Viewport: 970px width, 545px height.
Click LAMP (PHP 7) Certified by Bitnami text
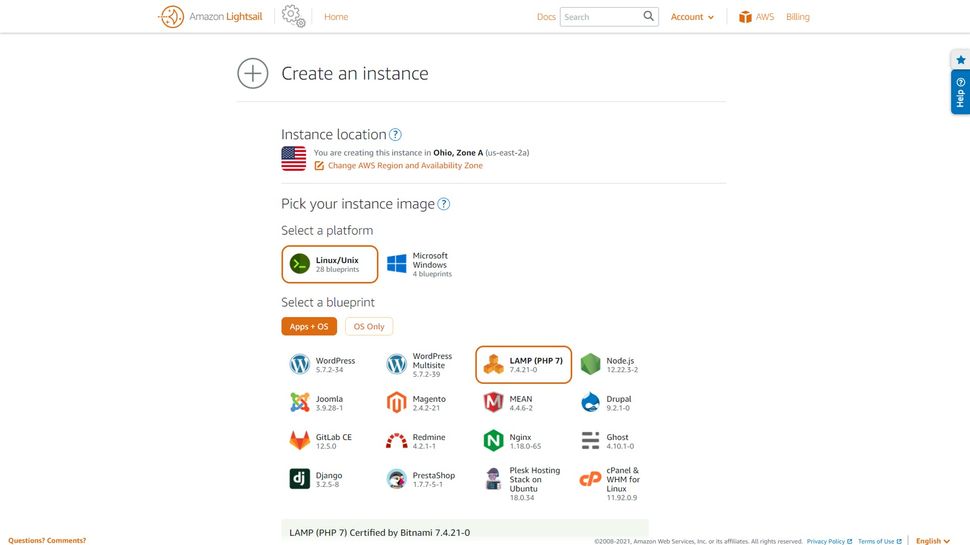click(379, 532)
